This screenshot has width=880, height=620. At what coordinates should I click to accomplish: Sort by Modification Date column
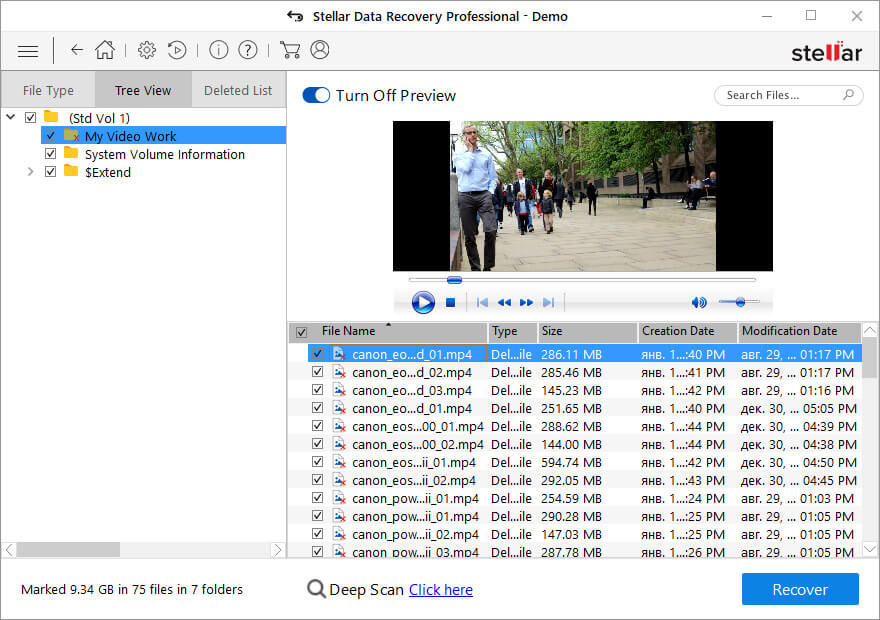[799, 331]
